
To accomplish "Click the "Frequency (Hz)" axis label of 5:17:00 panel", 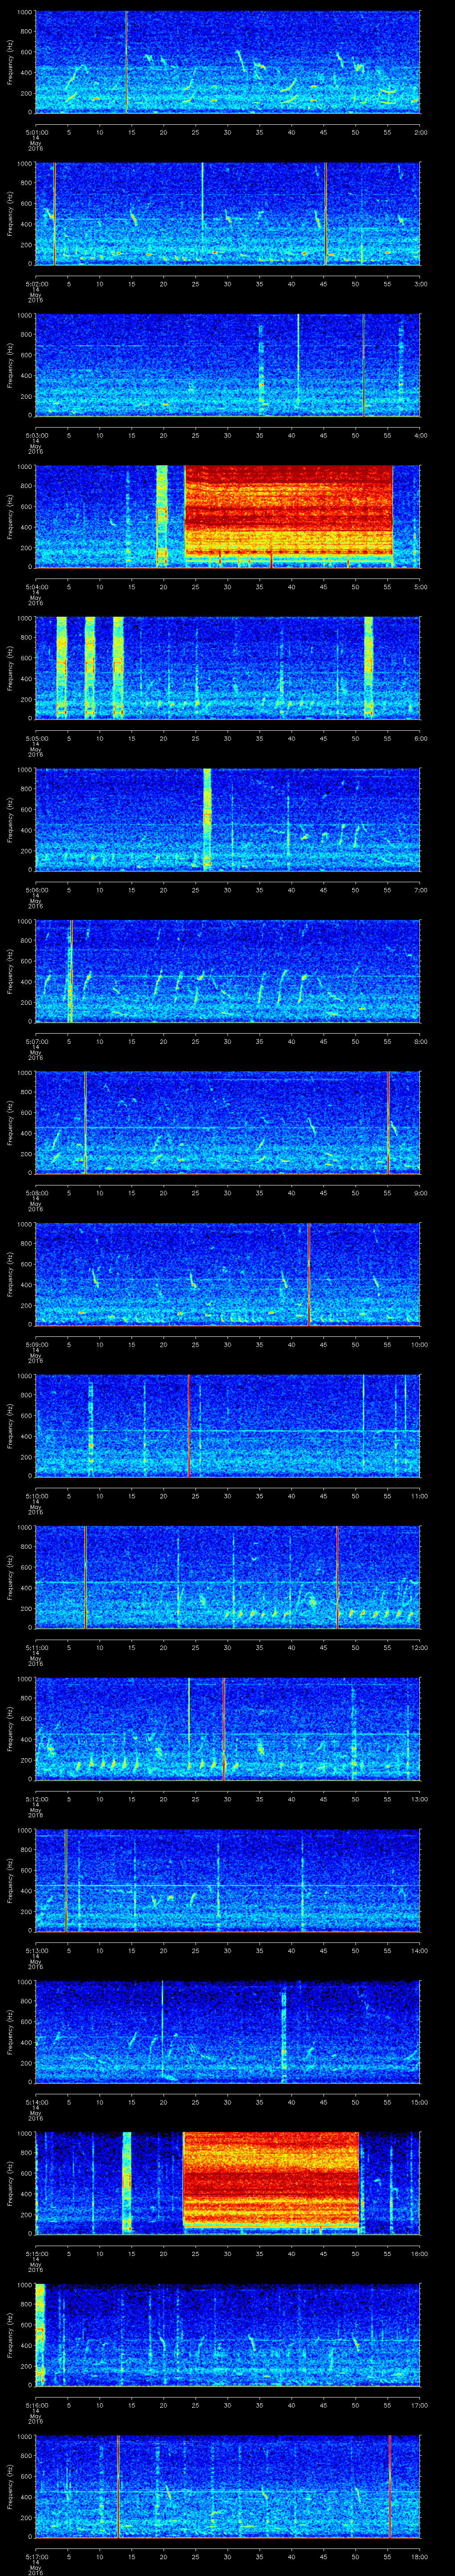I will click(10, 2487).
